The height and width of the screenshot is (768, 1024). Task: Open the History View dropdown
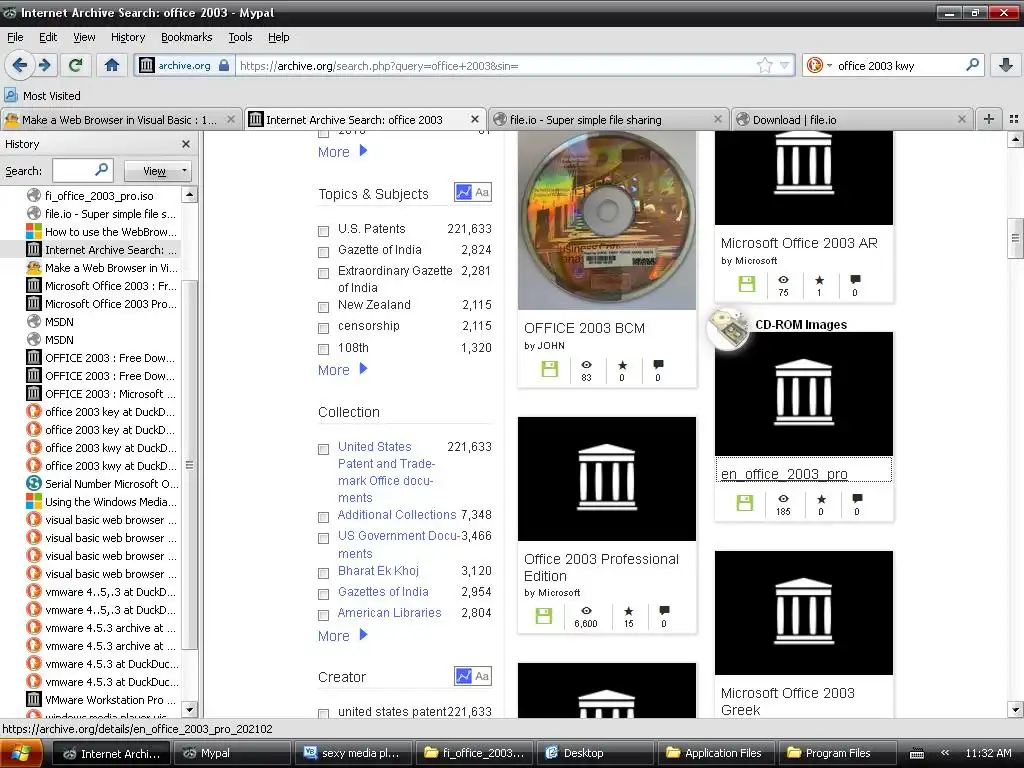click(157, 170)
